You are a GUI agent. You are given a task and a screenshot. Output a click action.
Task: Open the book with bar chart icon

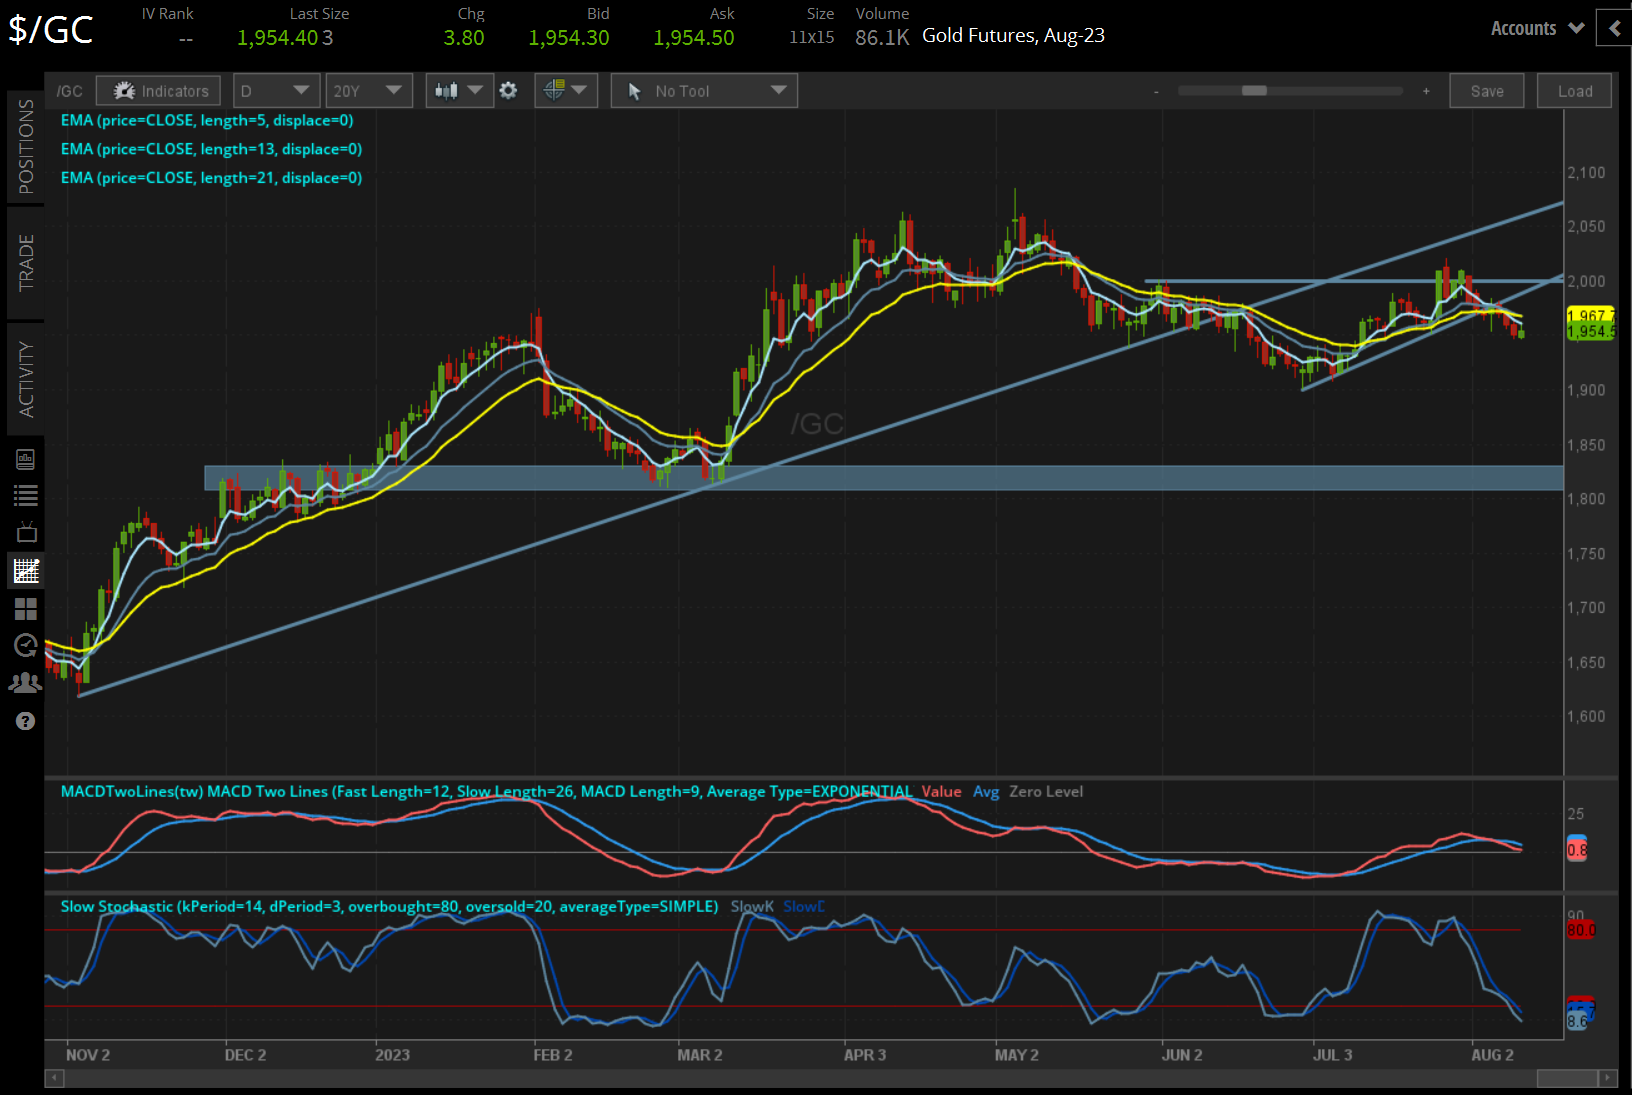[26, 459]
